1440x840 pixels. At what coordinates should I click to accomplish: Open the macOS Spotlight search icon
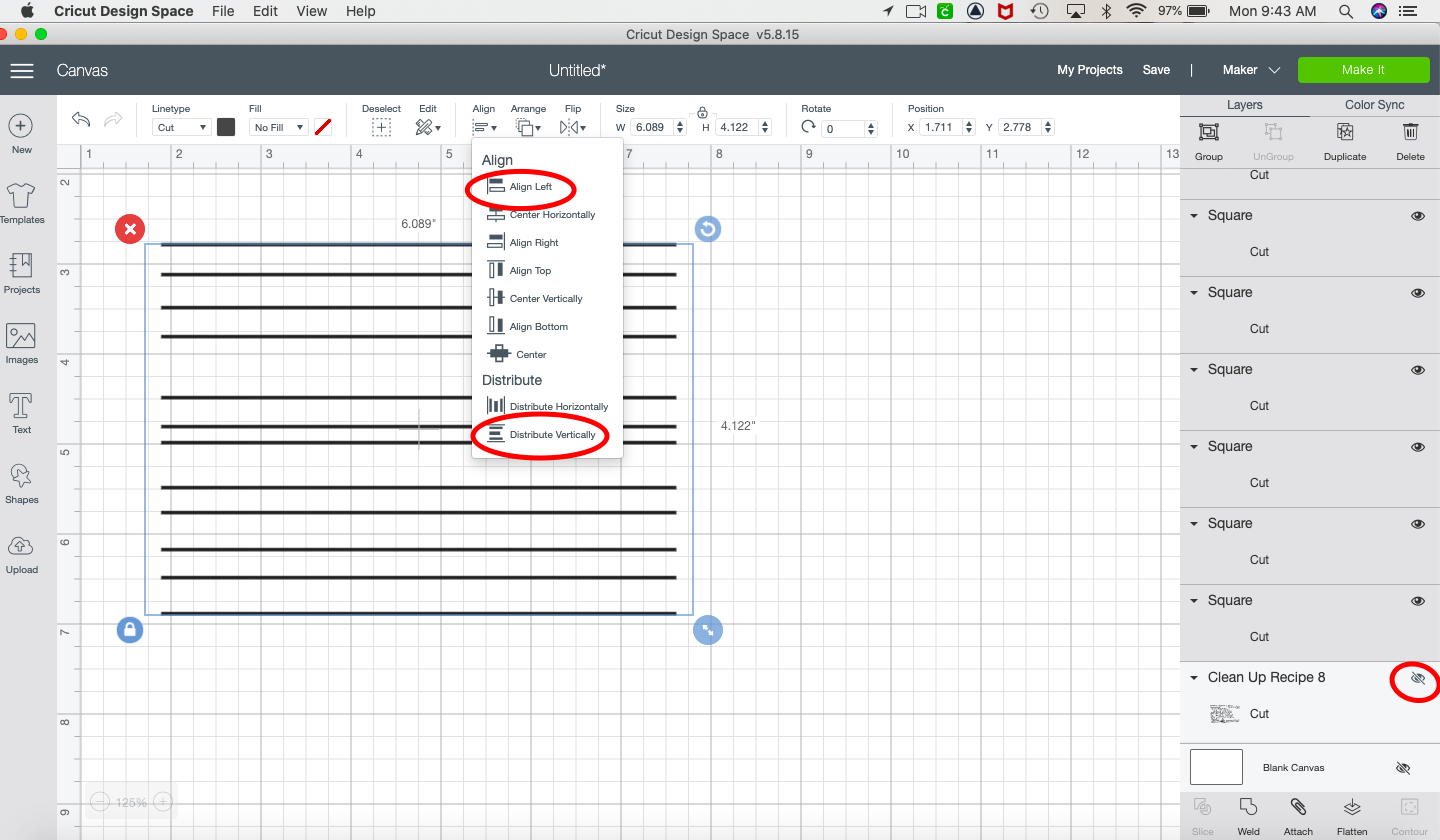[x=1346, y=11]
